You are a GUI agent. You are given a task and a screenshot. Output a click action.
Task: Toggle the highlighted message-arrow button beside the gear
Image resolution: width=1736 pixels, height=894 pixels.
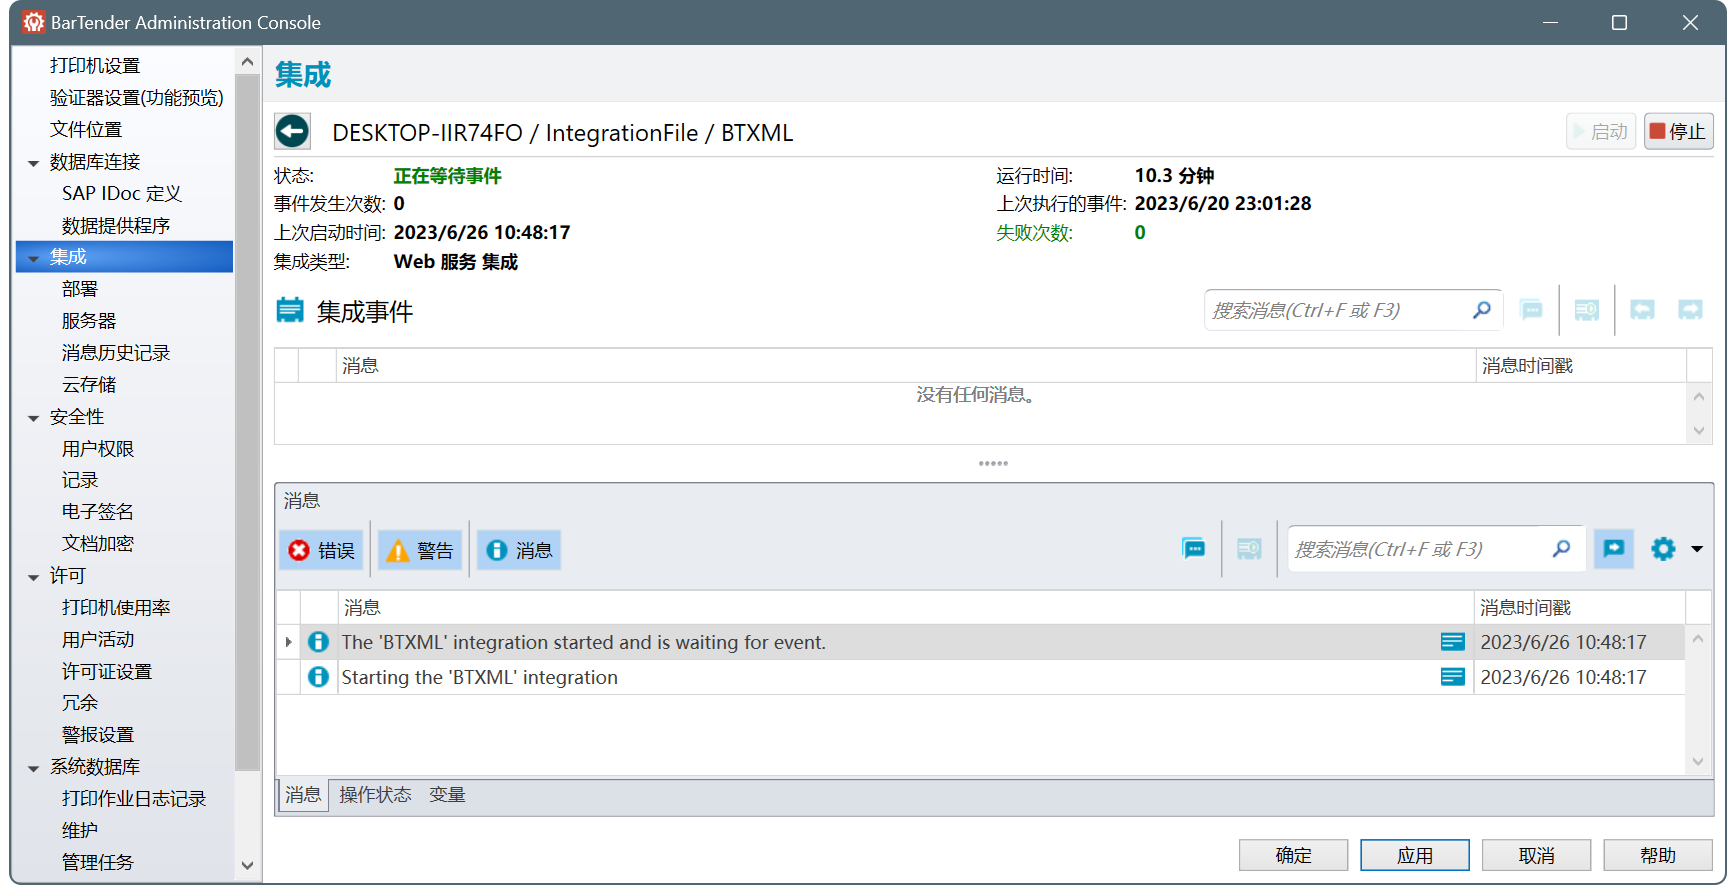[1614, 549]
